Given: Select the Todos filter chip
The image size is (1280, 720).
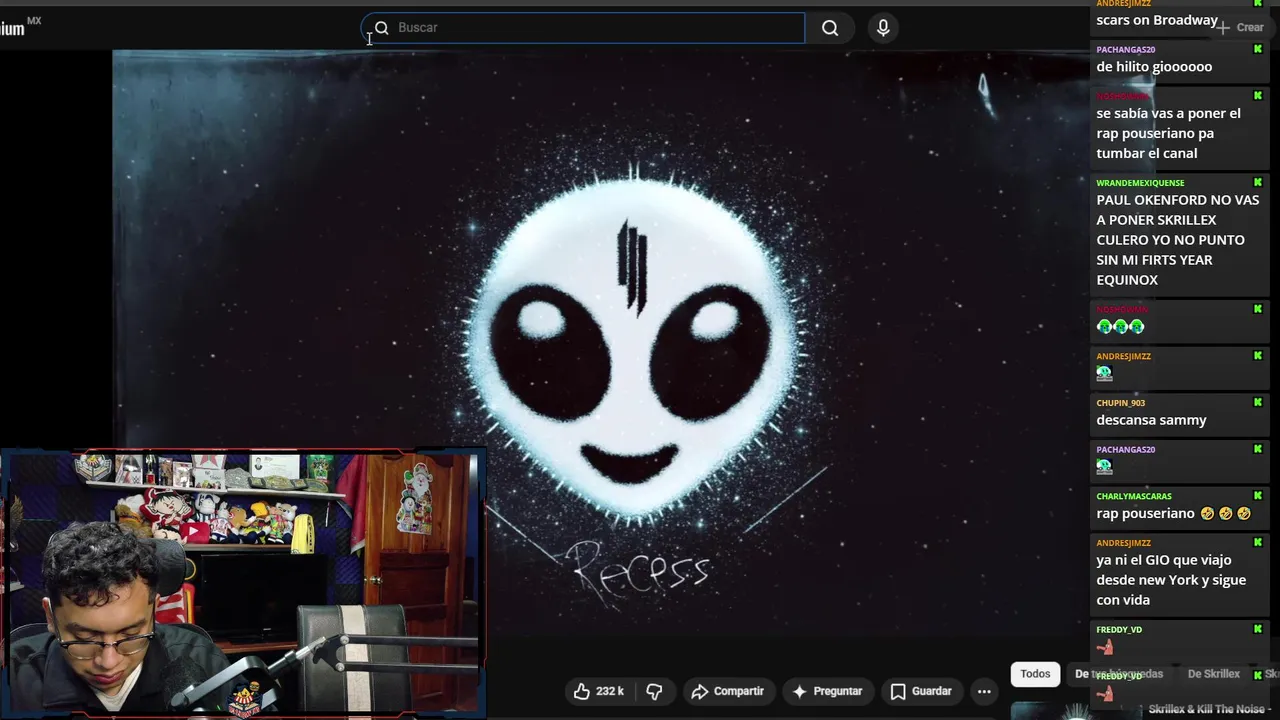Looking at the screenshot, I should pos(1035,674).
